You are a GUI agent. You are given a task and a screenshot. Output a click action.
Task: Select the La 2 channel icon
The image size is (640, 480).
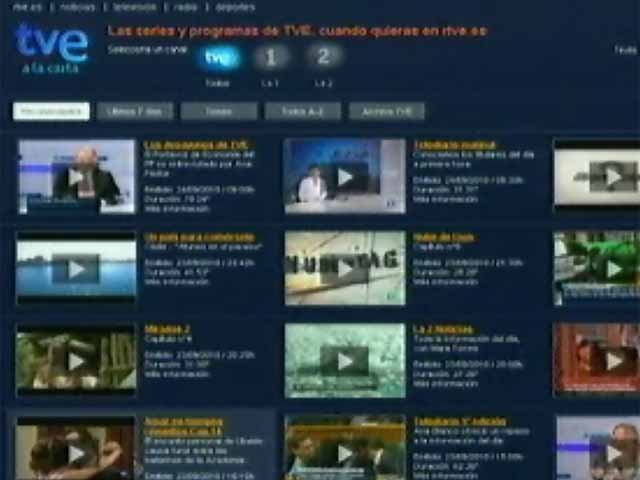(323, 58)
